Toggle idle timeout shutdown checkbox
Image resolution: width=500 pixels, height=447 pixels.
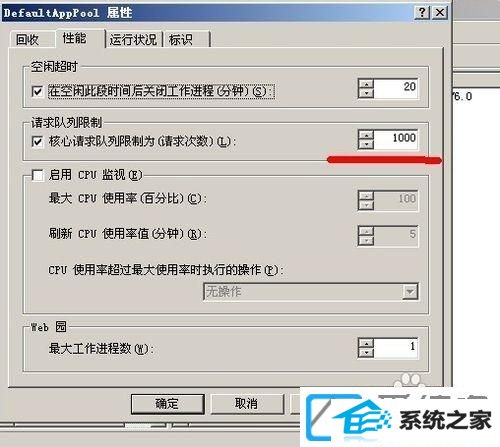click(37, 91)
